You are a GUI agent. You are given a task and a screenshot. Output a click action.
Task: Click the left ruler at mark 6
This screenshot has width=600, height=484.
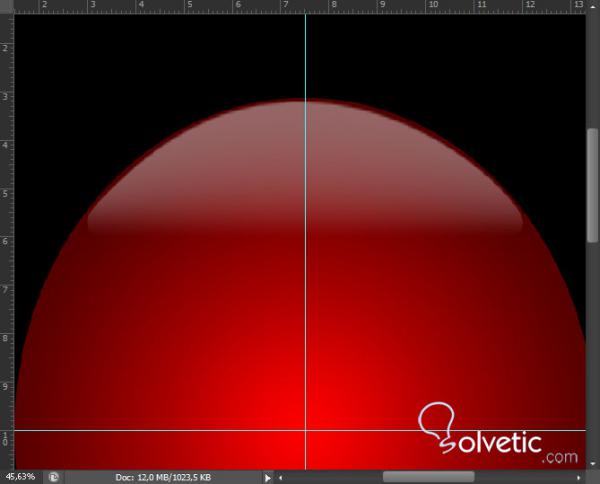click(5, 241)
